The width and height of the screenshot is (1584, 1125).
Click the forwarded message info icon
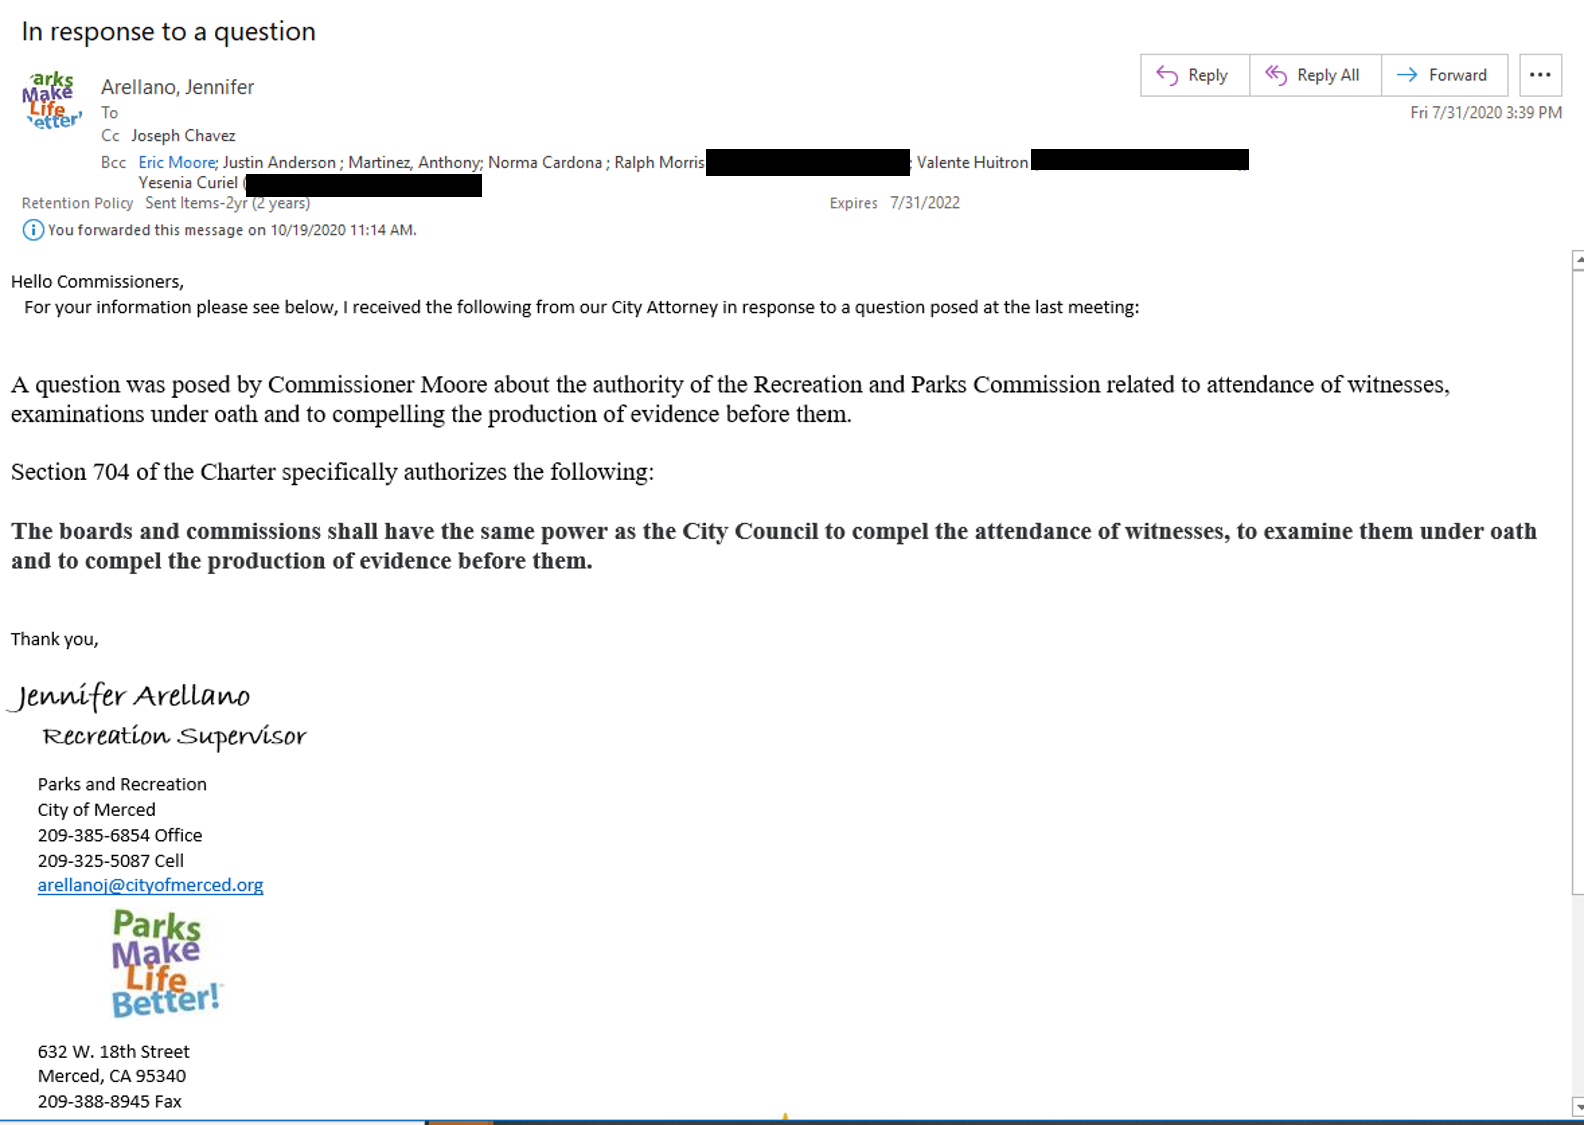tap(33, 230)
